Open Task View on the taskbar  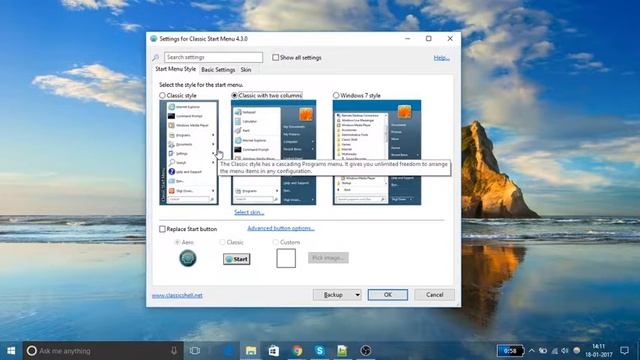pos(195,351)
